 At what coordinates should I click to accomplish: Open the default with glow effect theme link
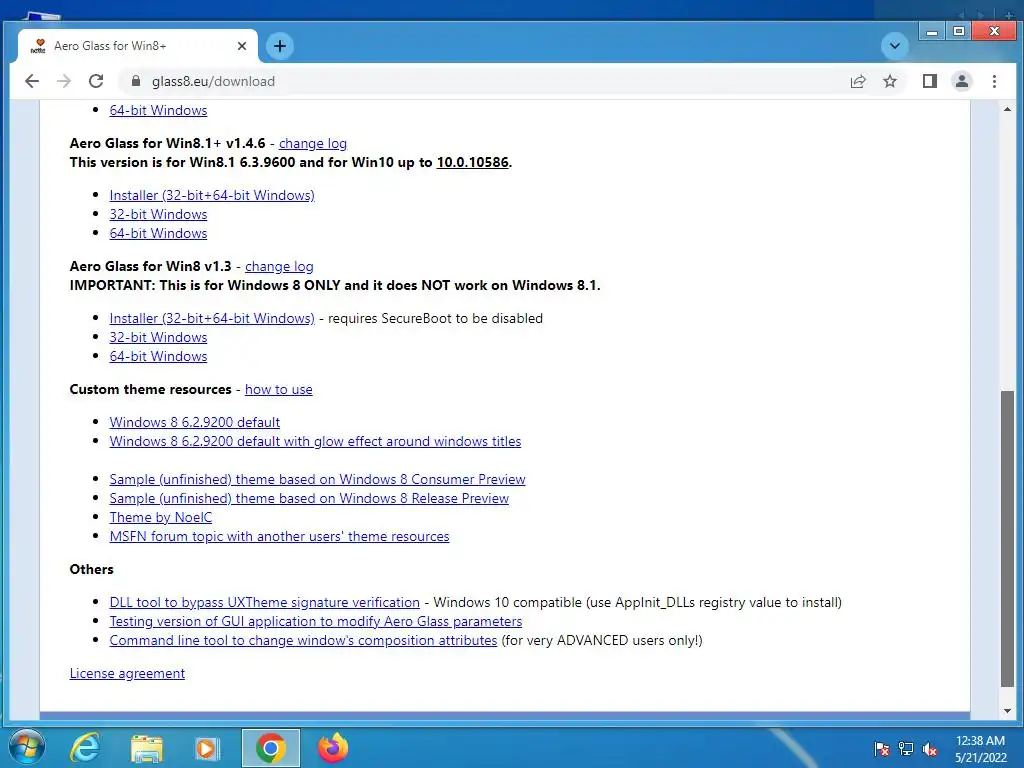tap(315, 441)
